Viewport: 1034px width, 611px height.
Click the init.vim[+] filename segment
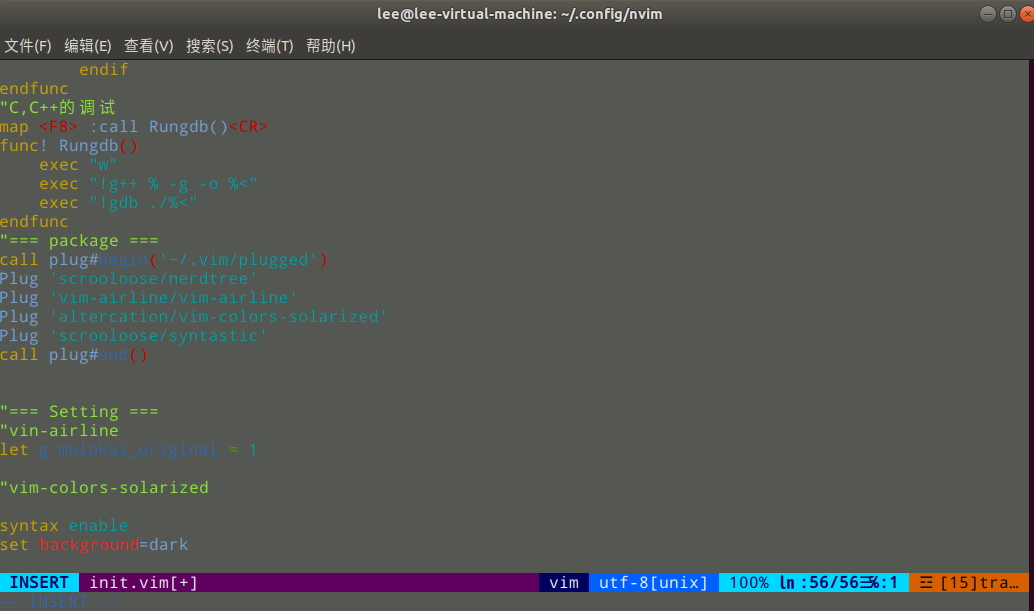pos(145,582)
